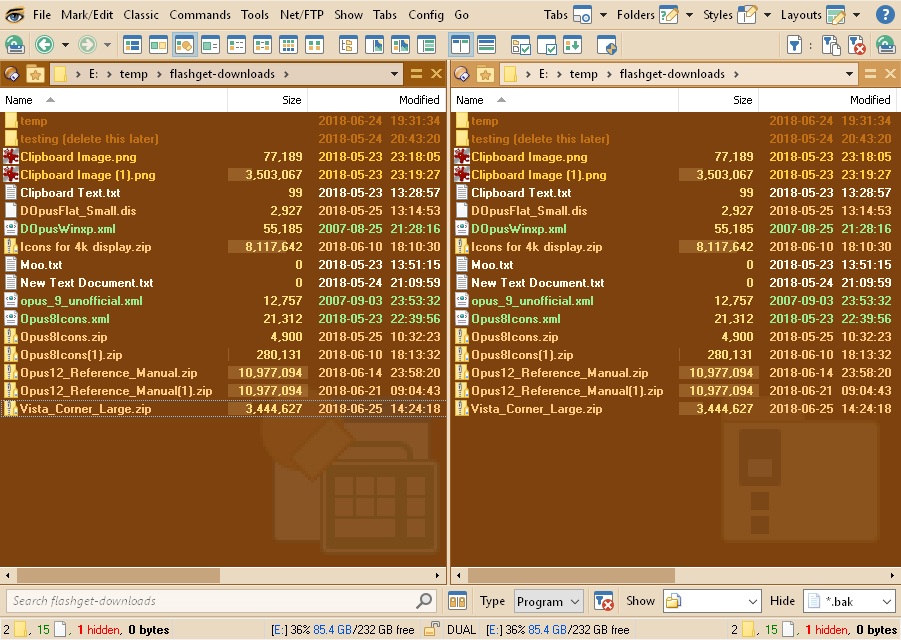Switch to Power mode view icon
901x640 pixels.
click(236, 45)
